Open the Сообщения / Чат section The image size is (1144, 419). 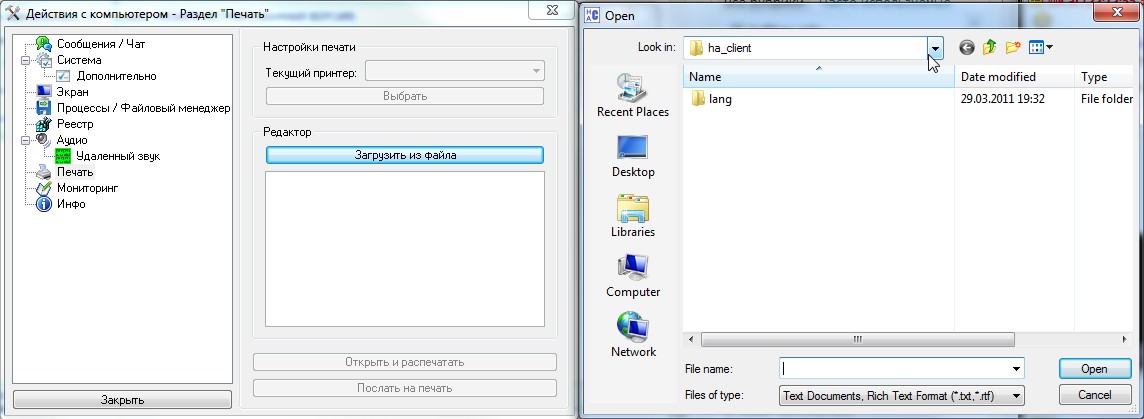tap(100, 44)
